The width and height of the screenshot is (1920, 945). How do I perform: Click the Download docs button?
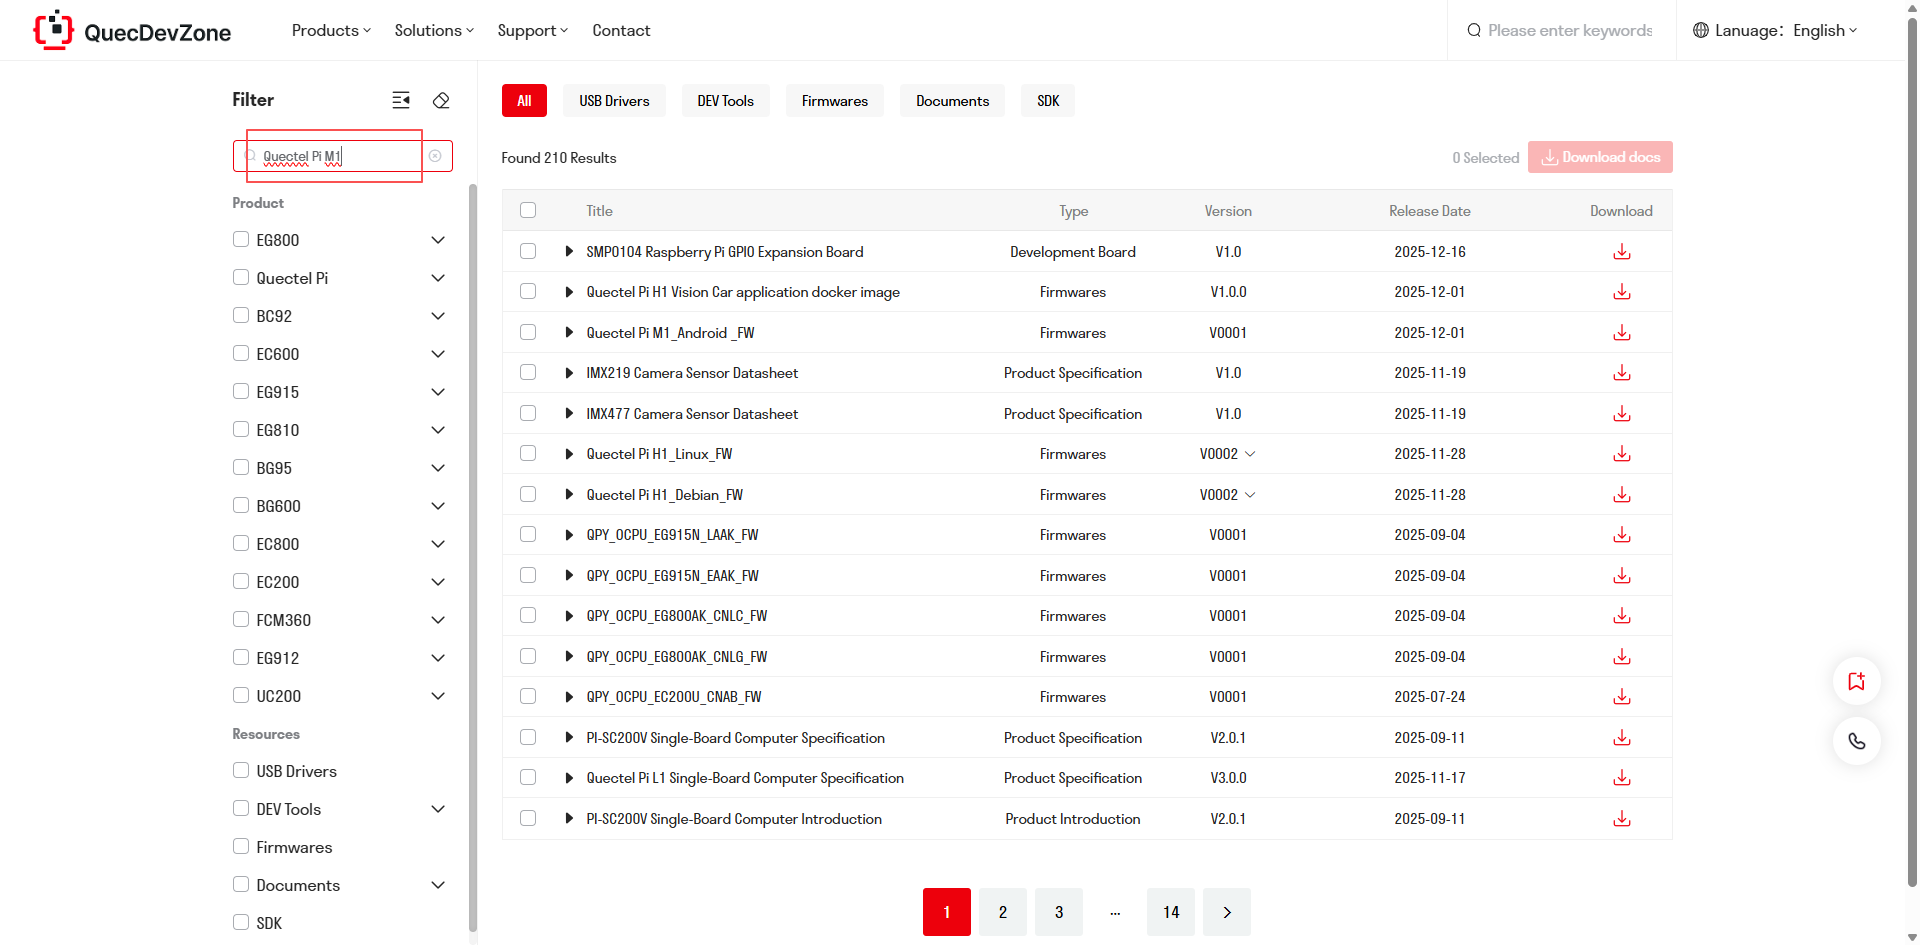1599,157
